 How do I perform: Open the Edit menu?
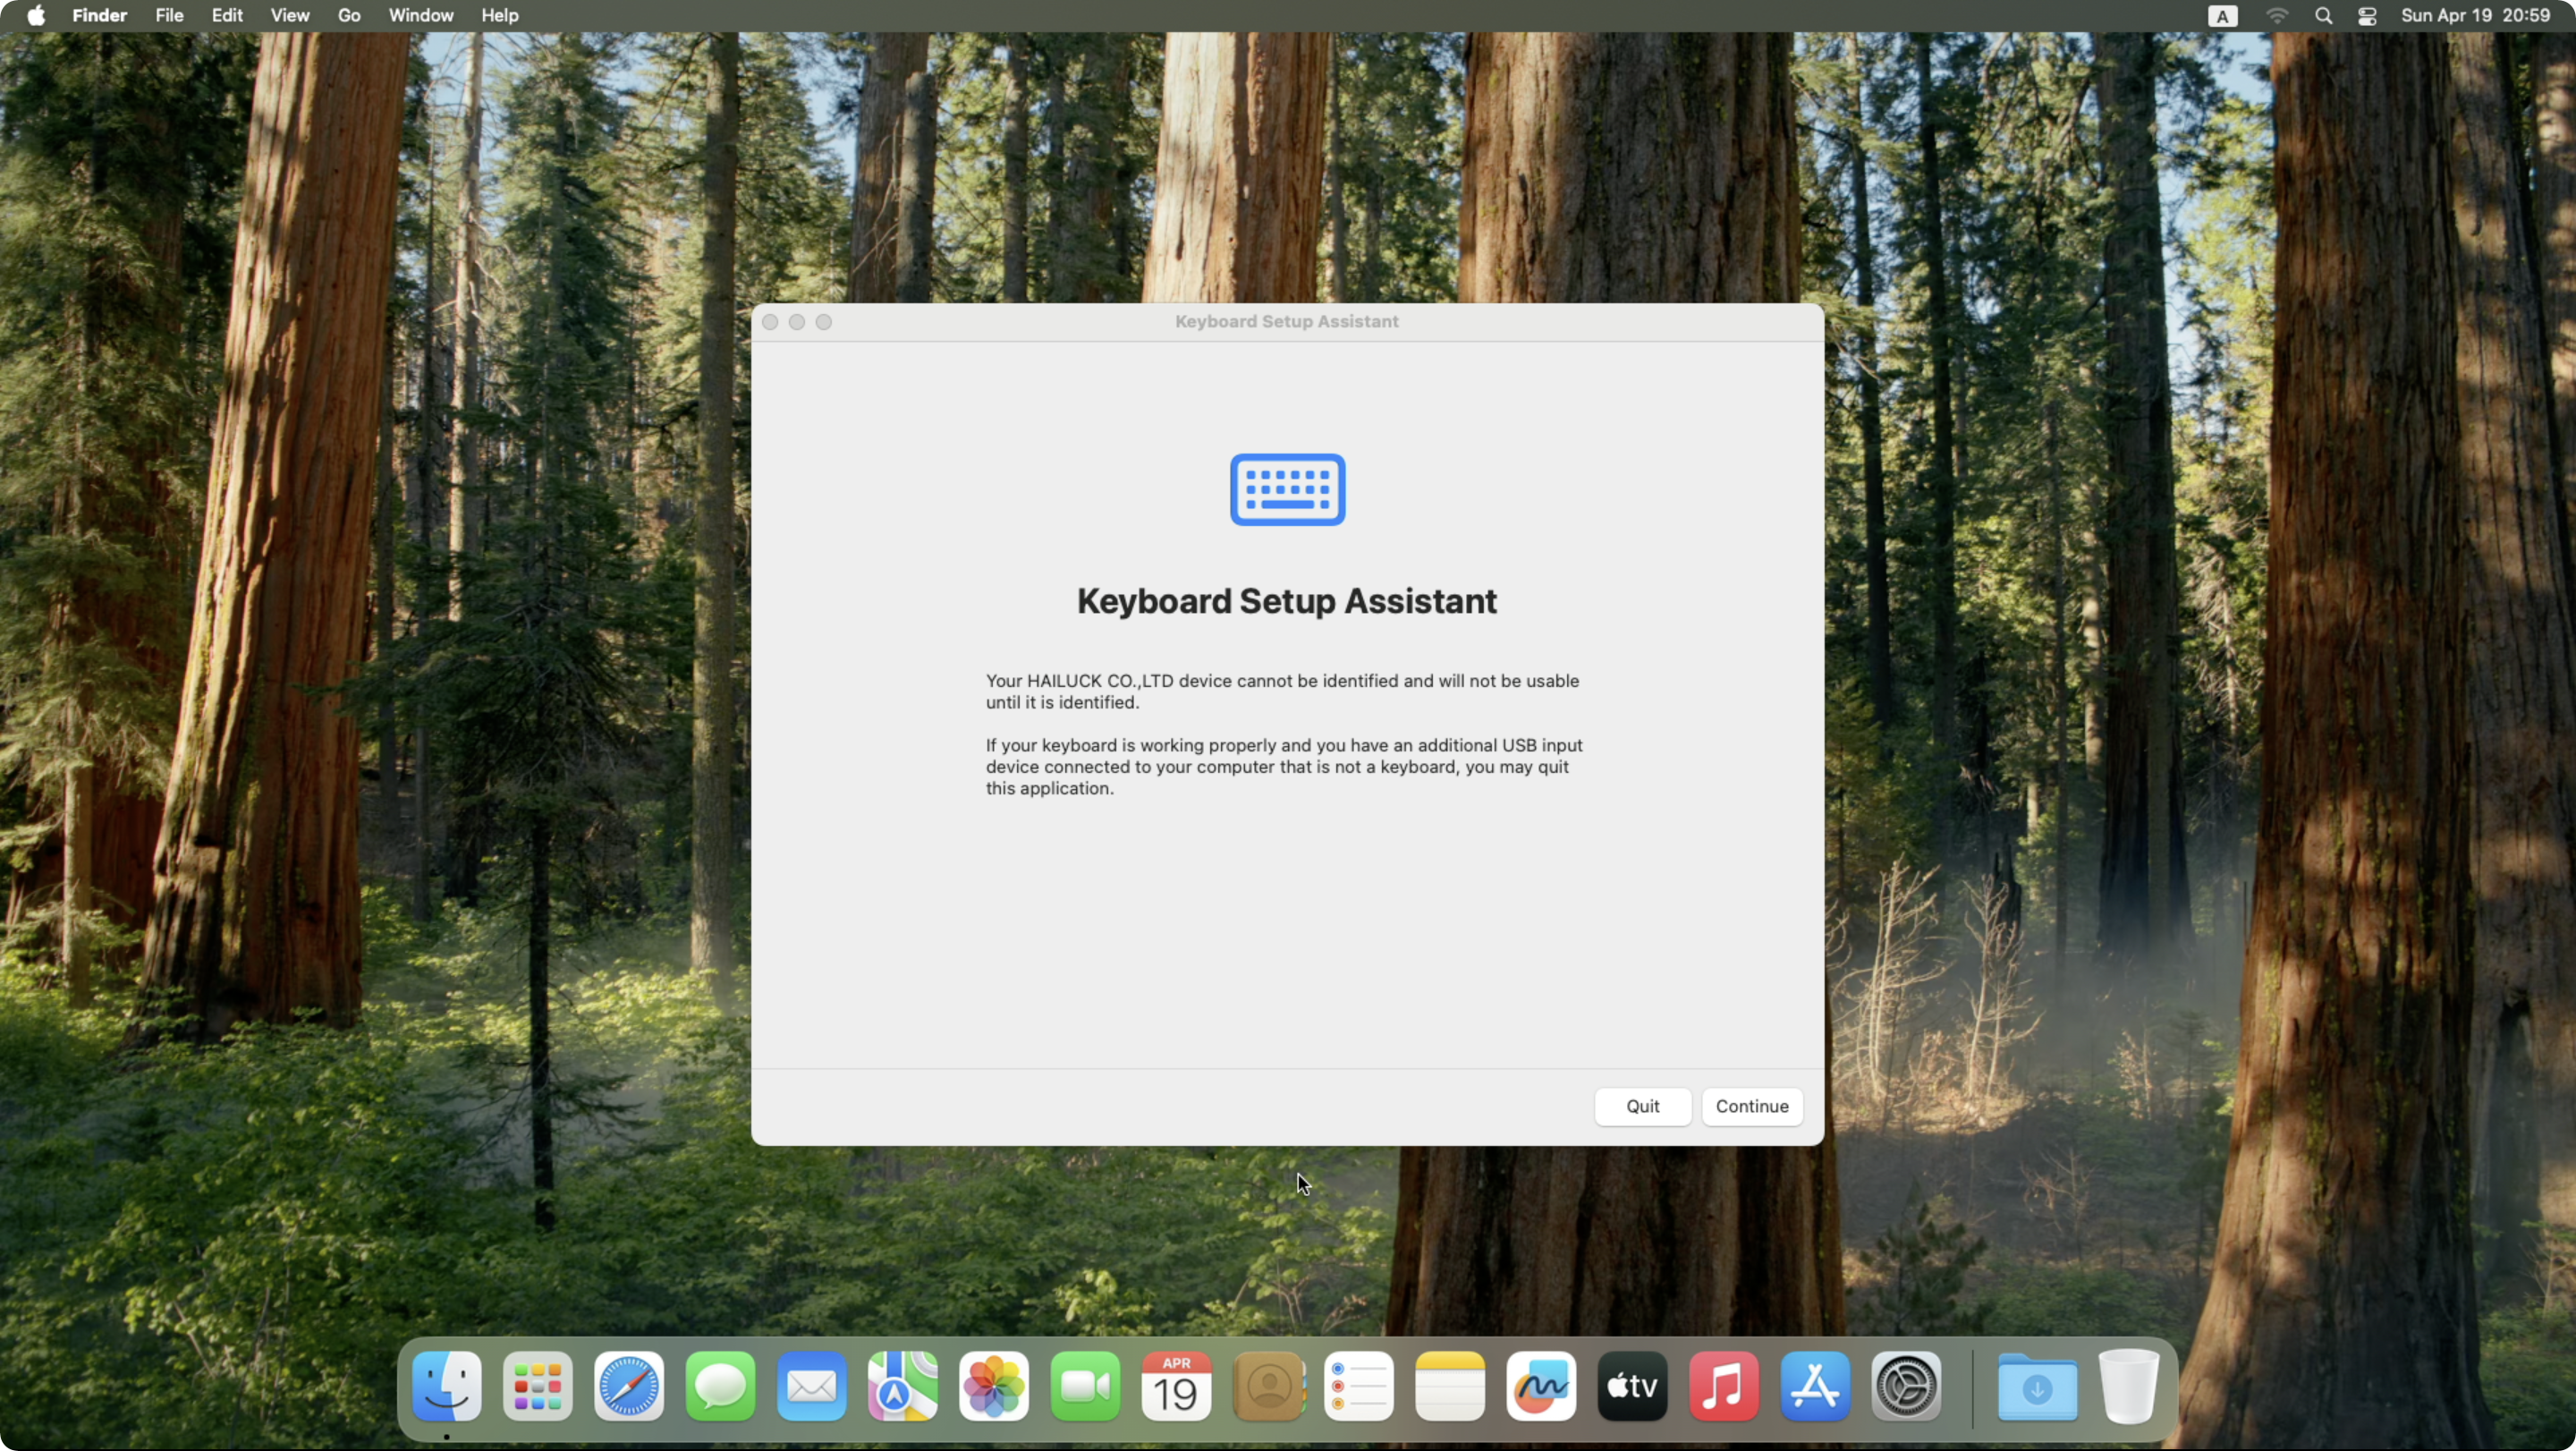(227, 15)
